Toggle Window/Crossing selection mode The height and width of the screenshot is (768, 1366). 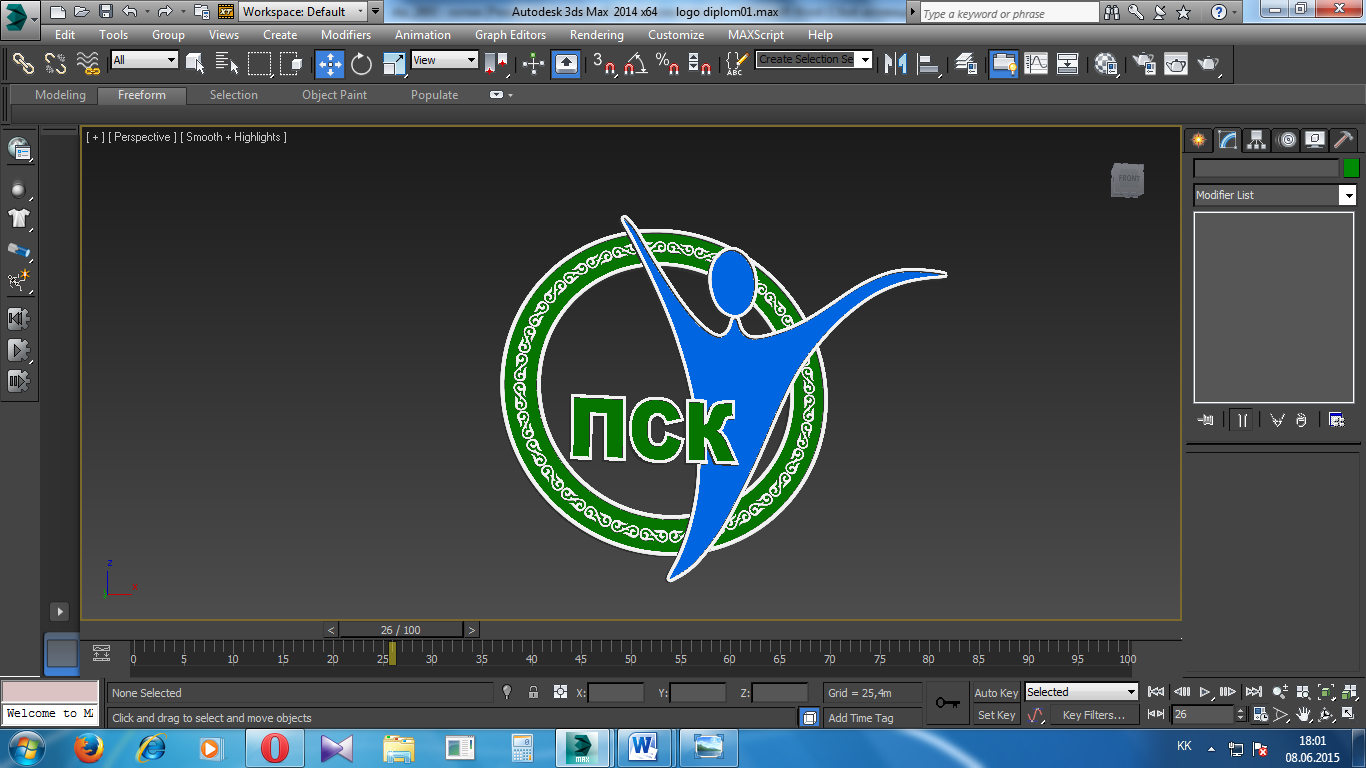pos(292,63)
